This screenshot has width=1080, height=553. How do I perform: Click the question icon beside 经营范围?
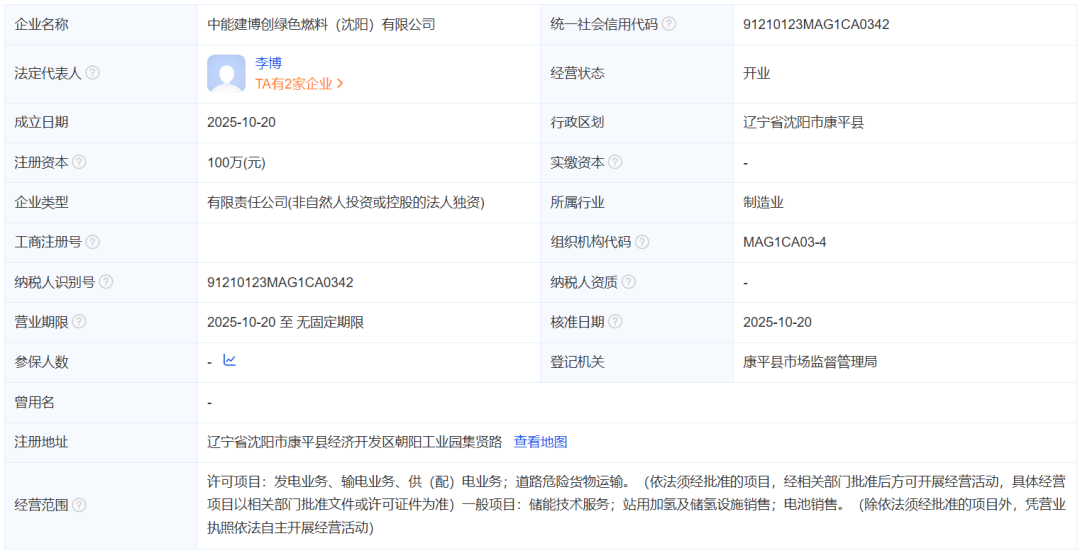(79, 505)
